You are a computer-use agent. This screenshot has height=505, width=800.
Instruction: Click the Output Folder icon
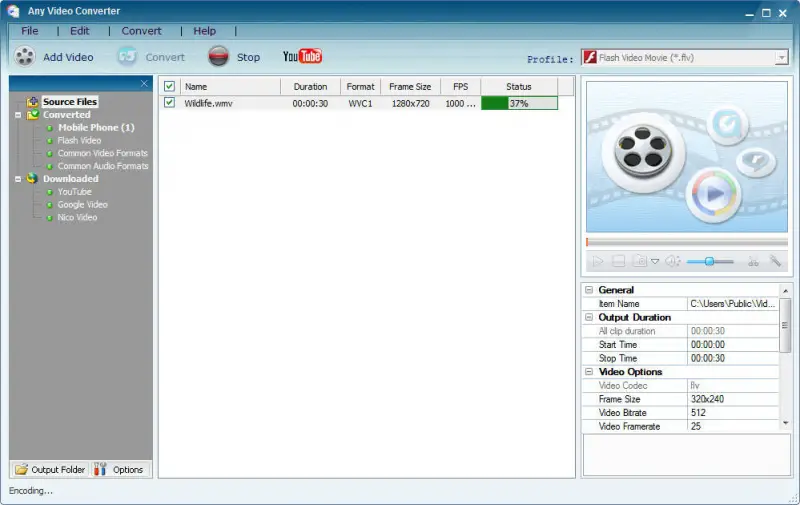(x=21, y=469)
